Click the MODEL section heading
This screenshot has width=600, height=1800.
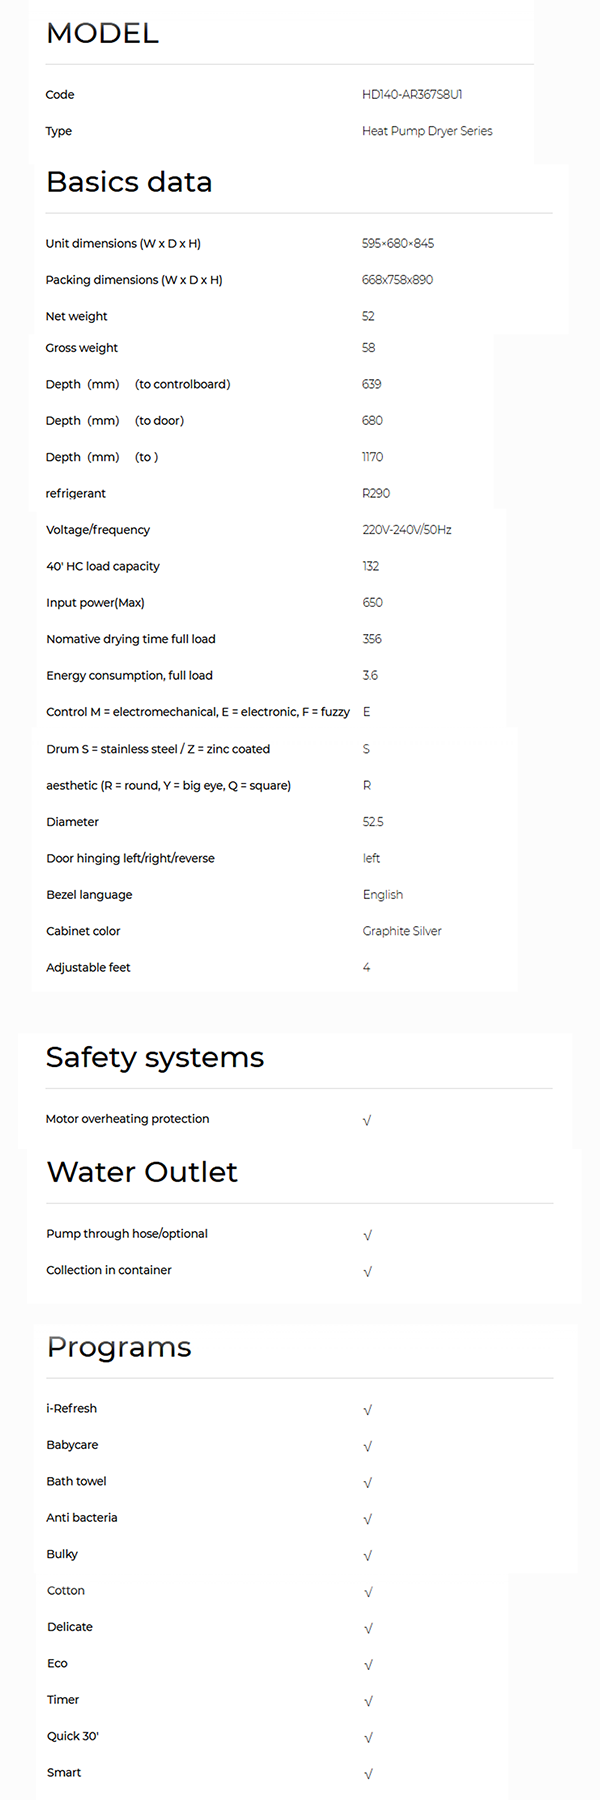coord(102,33)
